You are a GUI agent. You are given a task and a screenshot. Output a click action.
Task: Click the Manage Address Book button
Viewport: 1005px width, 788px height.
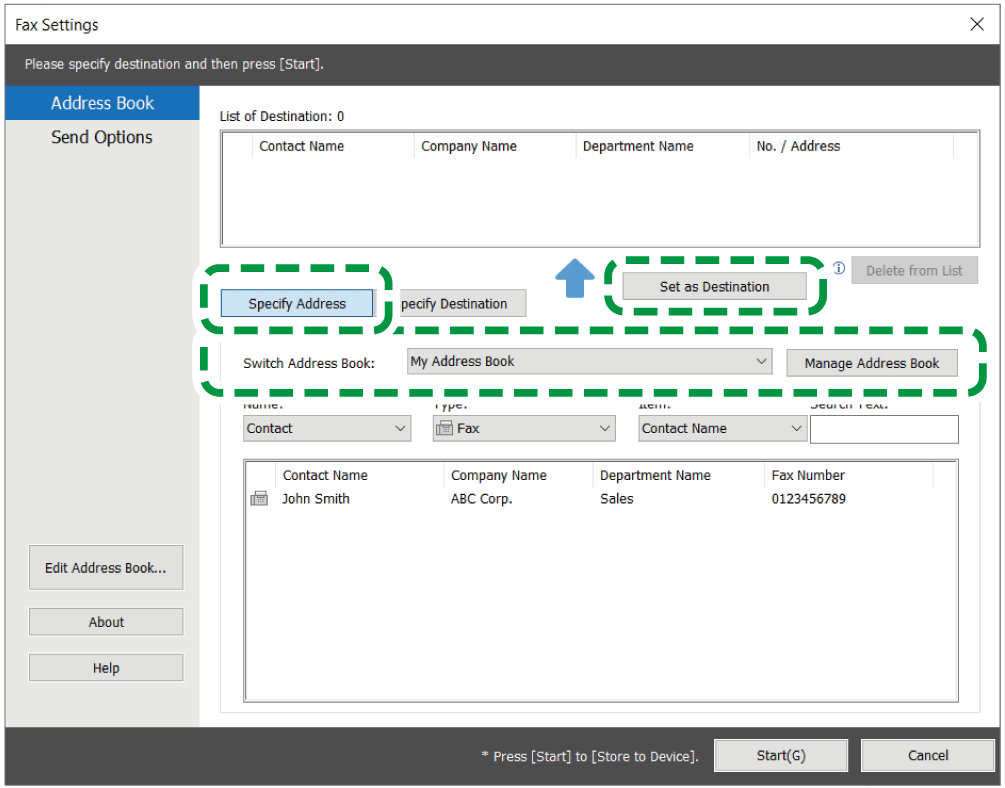pos(871,363)
